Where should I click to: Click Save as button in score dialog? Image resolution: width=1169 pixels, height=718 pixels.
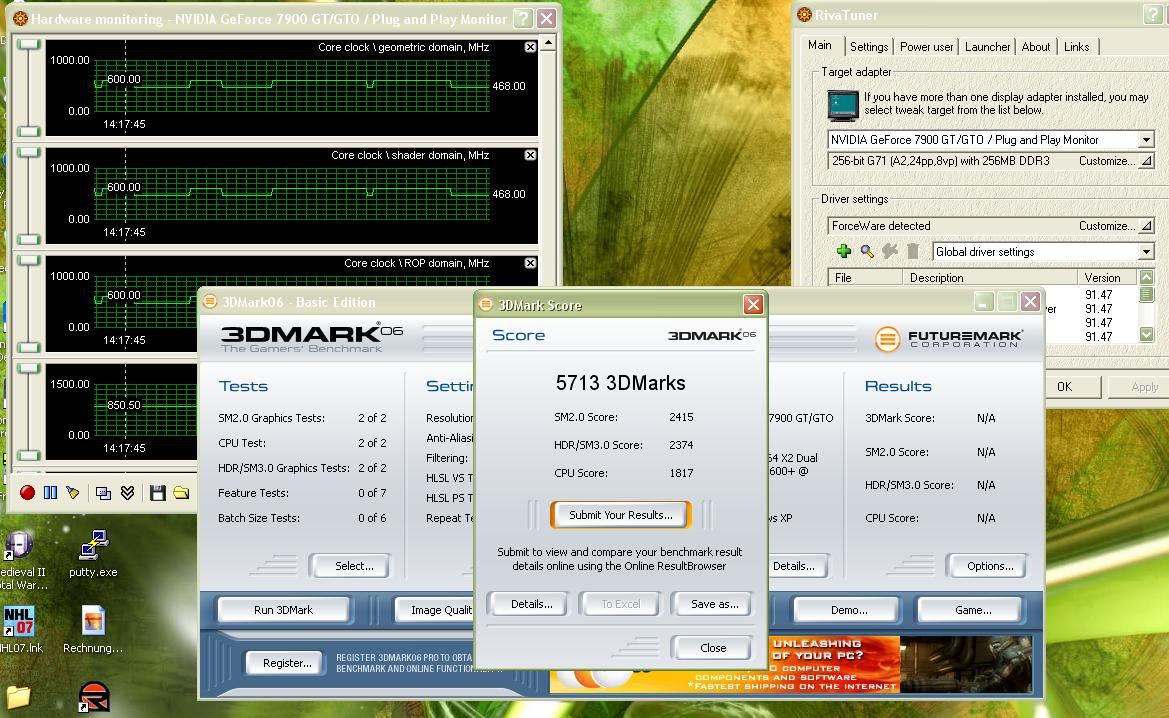click(714, 604)
